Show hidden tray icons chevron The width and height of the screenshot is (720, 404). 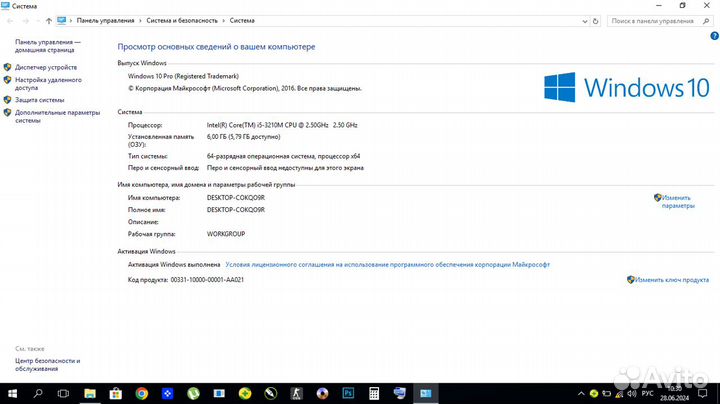pyautogui.click(x=581, y=393)
